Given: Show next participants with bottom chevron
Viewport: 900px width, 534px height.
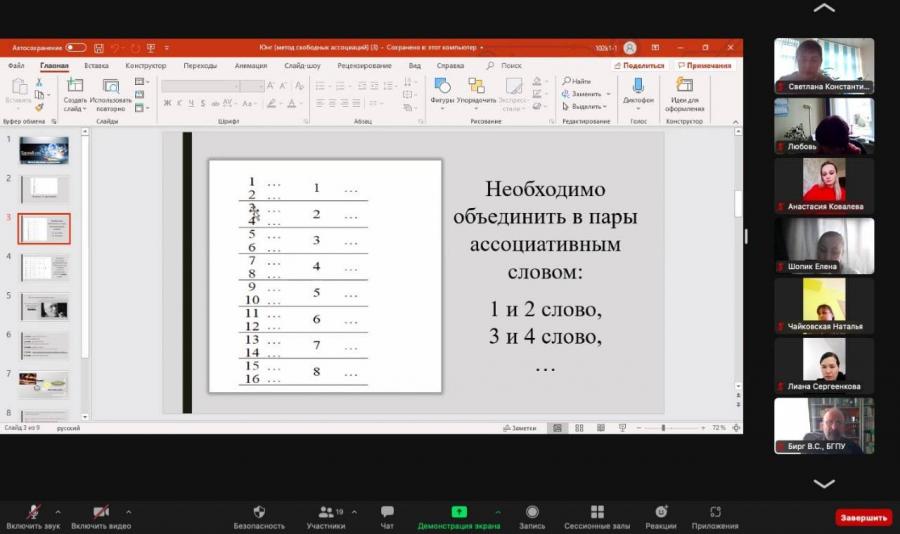Looking at the screenshot, I should [x=824, y=483].
